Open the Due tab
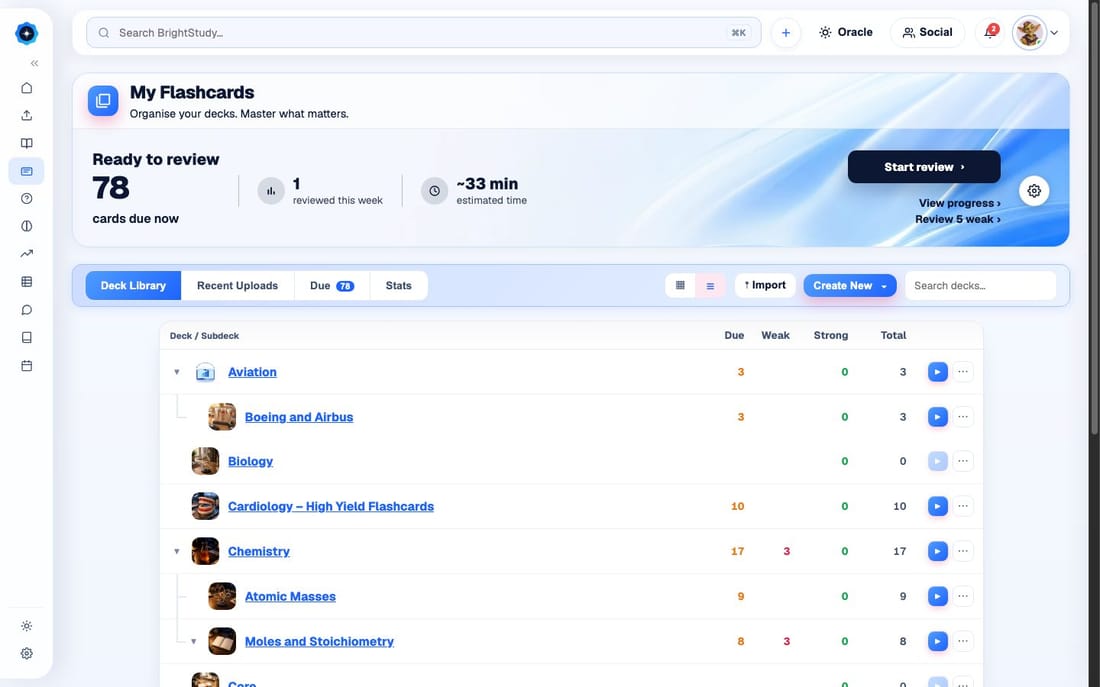 [x=332, y=286]
